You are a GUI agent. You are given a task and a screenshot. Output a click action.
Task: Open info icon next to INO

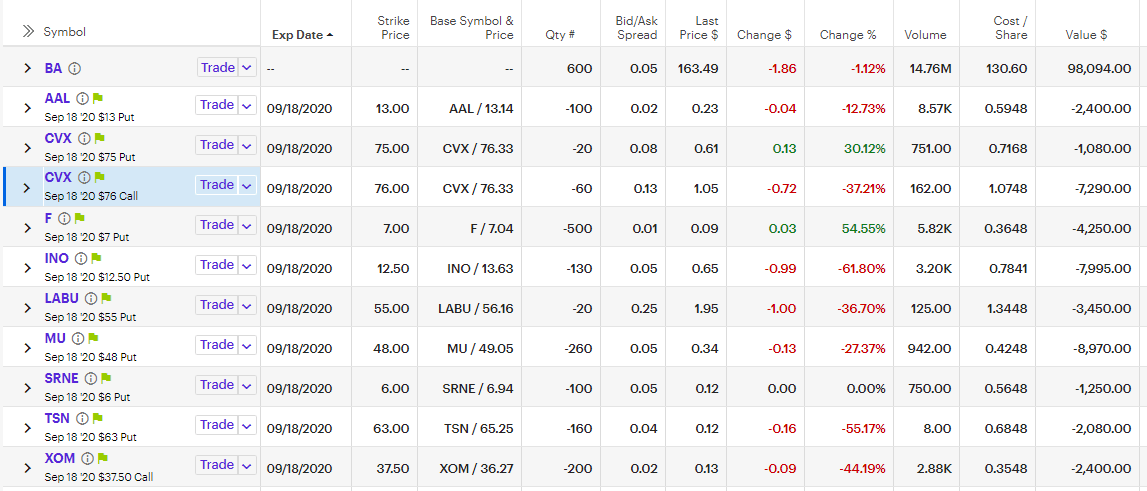80,258
